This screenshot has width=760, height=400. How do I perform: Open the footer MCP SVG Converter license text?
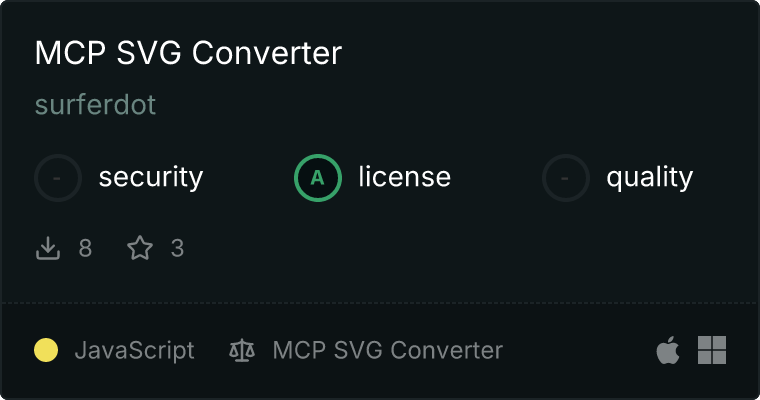click(x=388, y=350)
